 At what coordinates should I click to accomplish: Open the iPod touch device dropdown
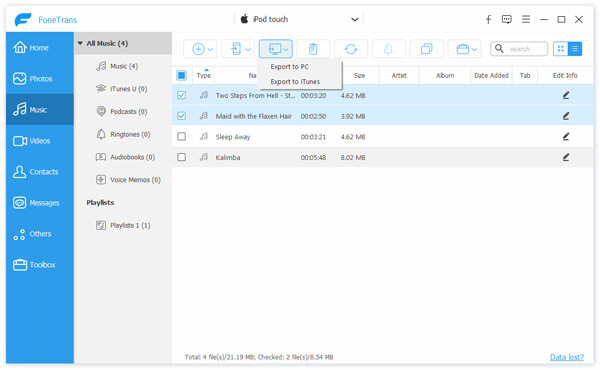(299, 19)
